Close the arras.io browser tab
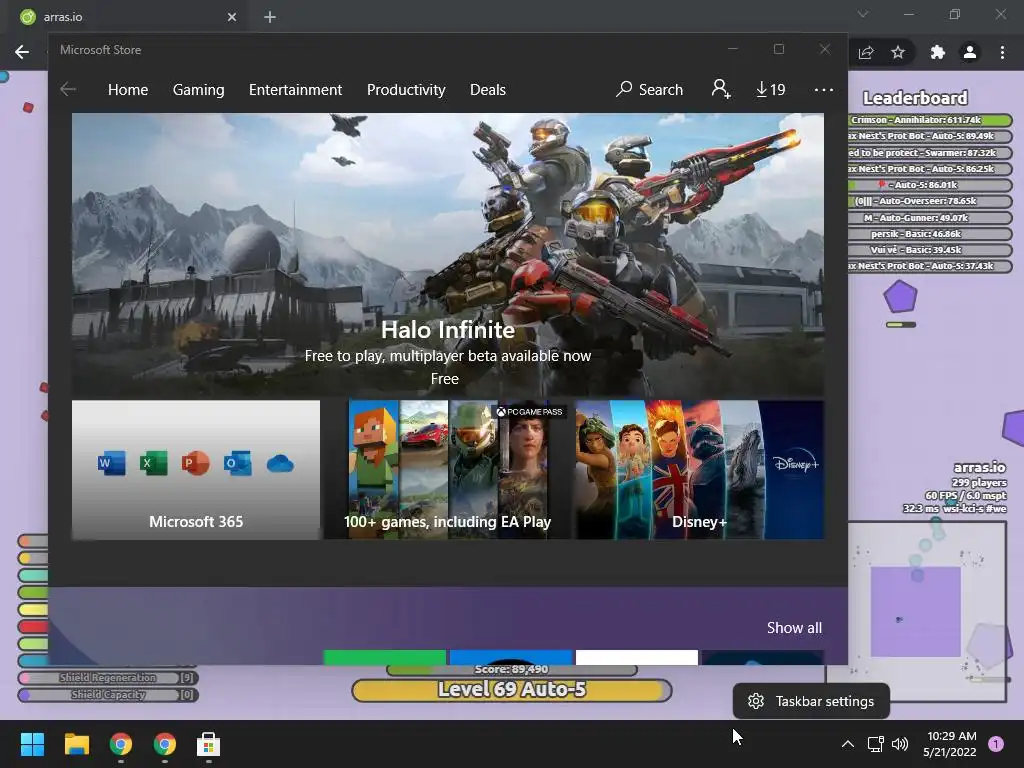The height and width of the screenshot is (768, 1024). click(232, 17)
